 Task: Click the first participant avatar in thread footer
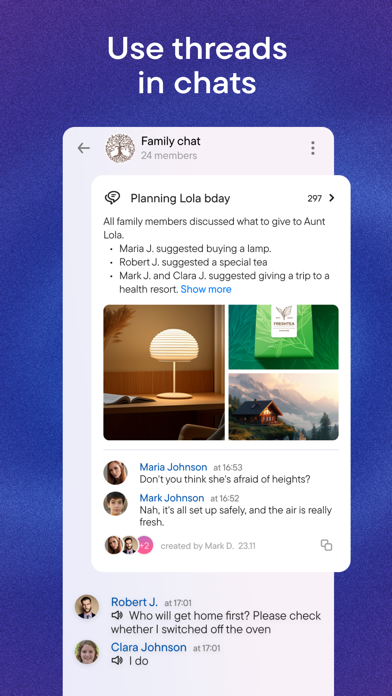coord(113,545)
